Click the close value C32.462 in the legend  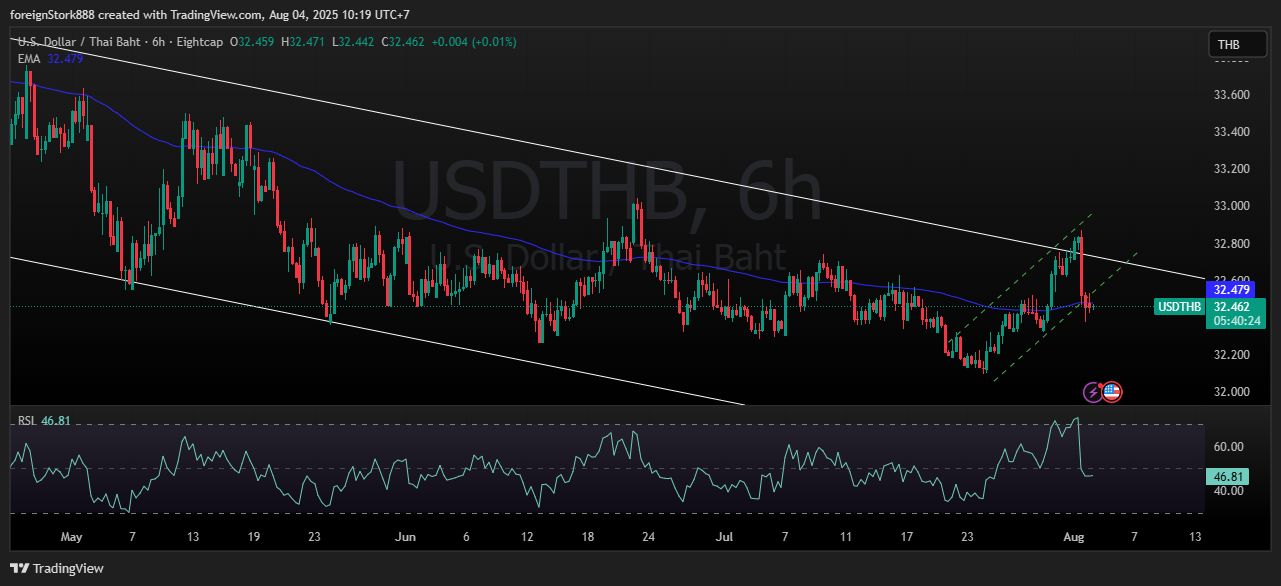tap(403, 42)
